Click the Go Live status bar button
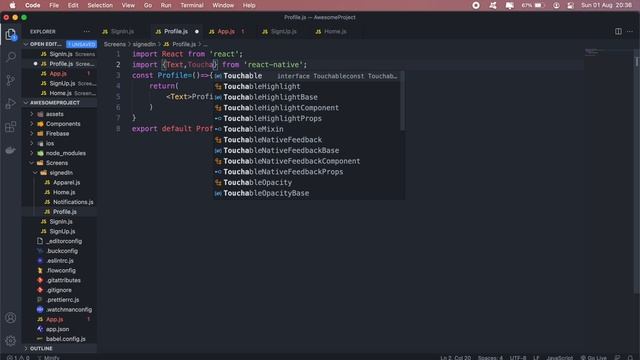Screen dimensions: 640x360 pos(593,358)
